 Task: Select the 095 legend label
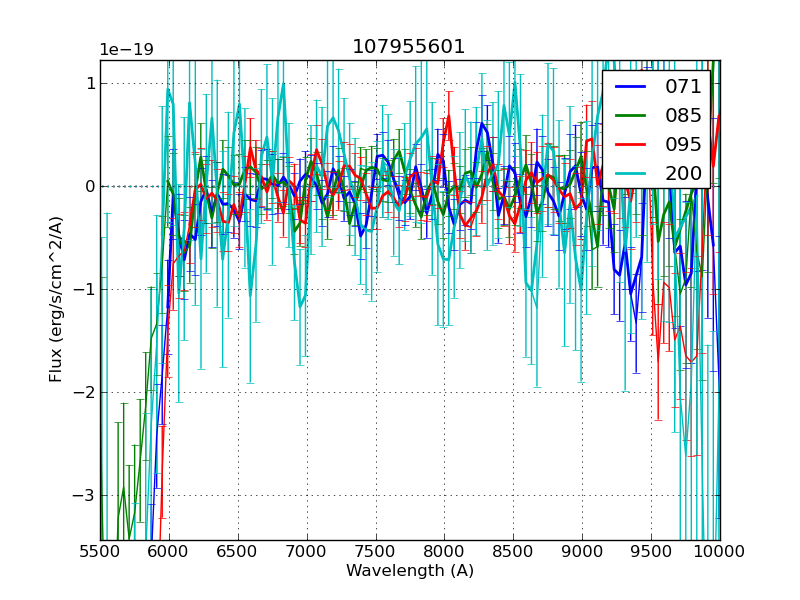click(x=683, y=144)
